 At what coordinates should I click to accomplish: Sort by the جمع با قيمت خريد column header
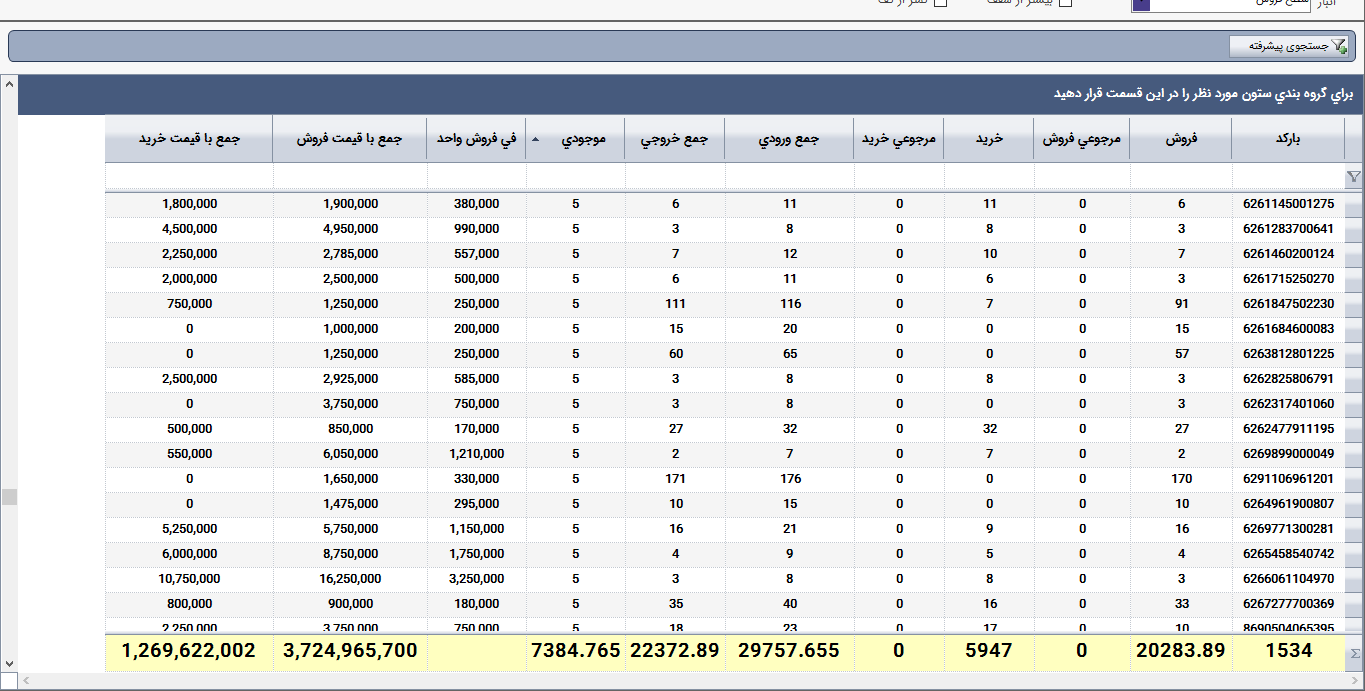click(x=189, y=140)
